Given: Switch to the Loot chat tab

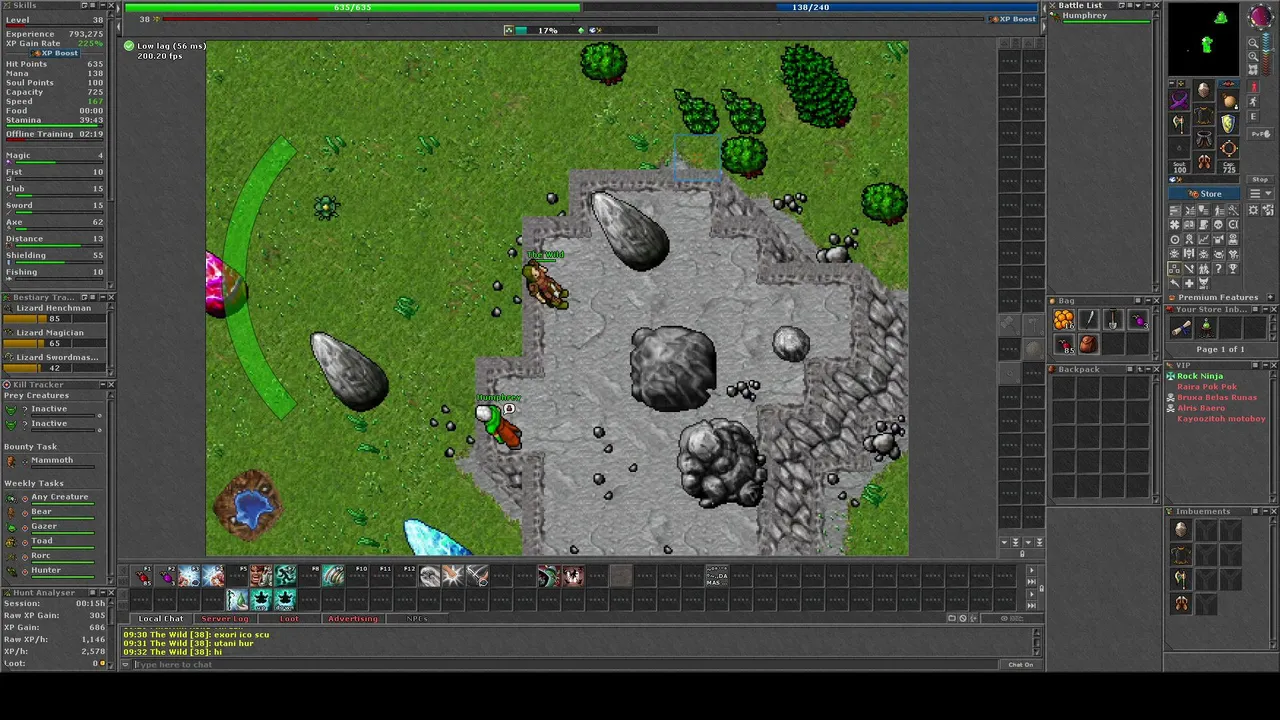Looking at the screenshot, I should [289, 618].
